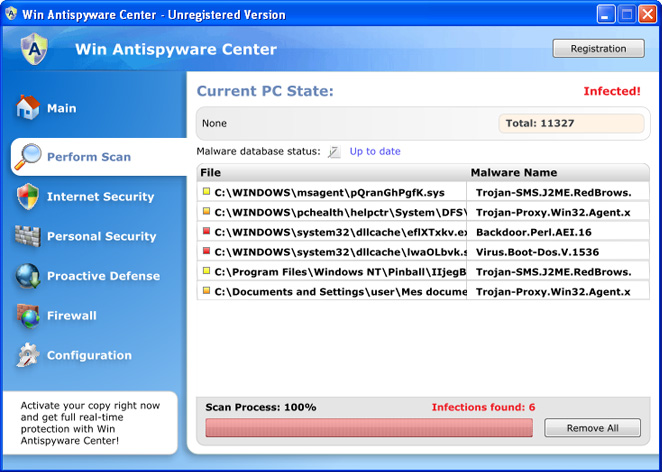Select the Virus.Boot-Dos.V.1536 row
This screenshot has height=472, width=662.
(x=423, y=252)
